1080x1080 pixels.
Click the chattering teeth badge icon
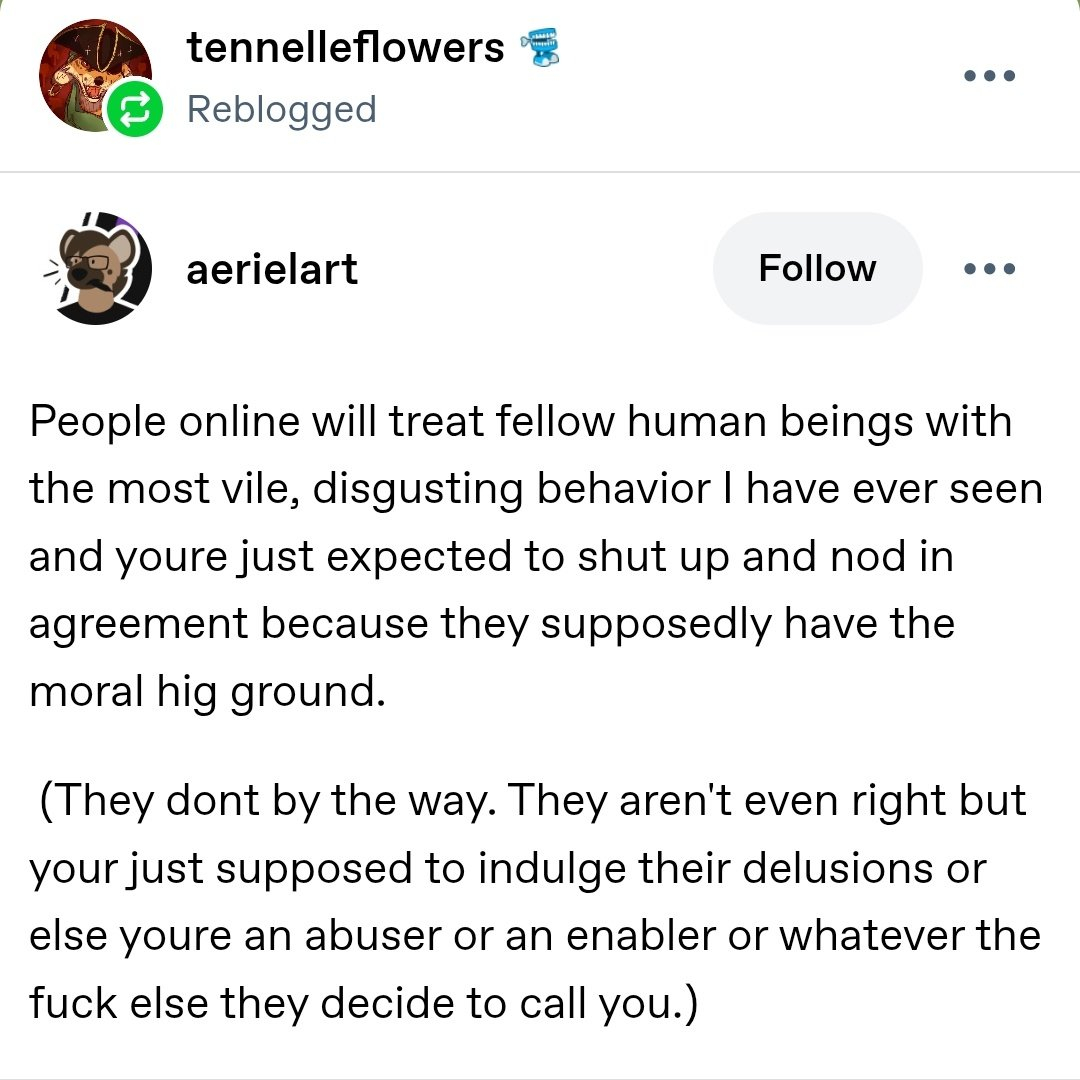[537, 48]
